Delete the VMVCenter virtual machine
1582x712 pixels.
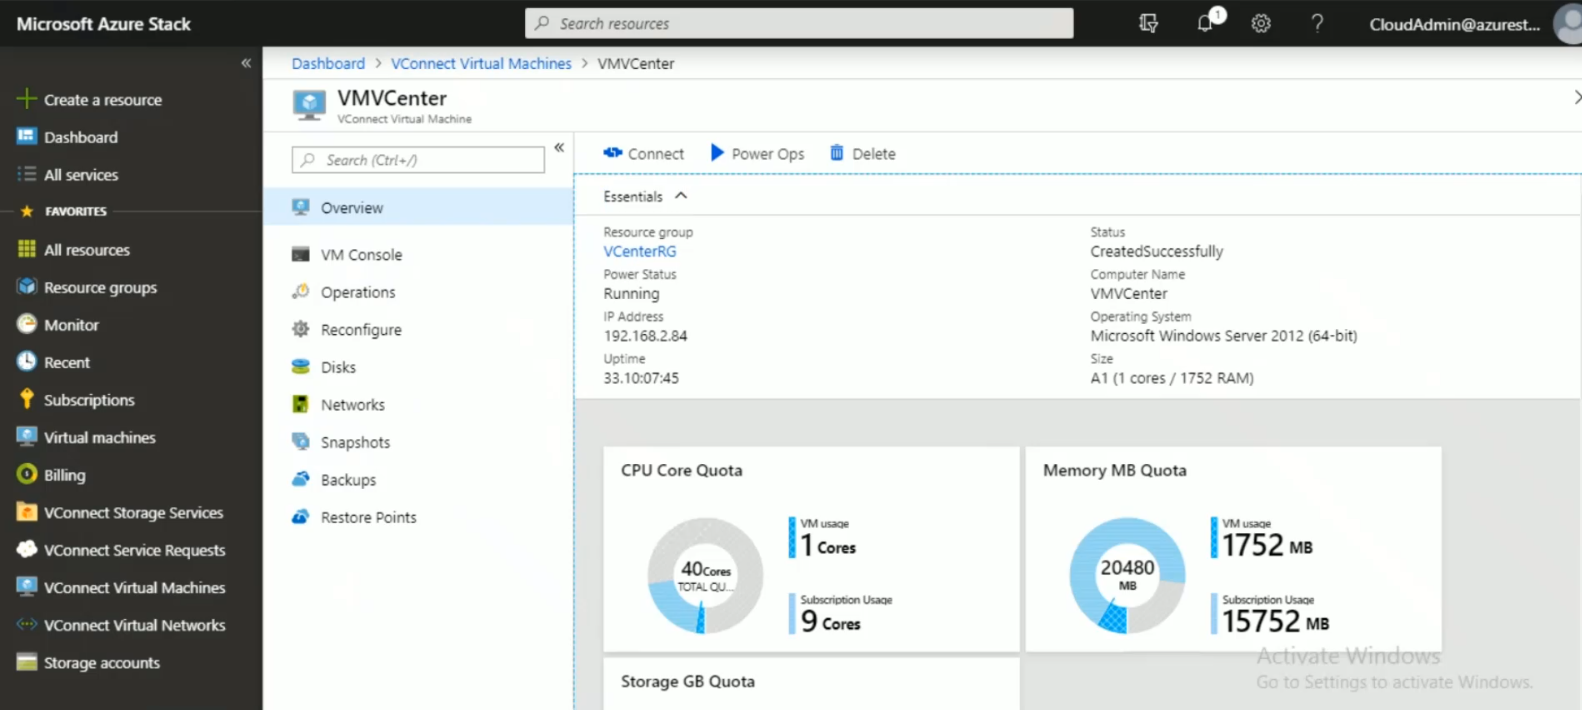point(862,153)
